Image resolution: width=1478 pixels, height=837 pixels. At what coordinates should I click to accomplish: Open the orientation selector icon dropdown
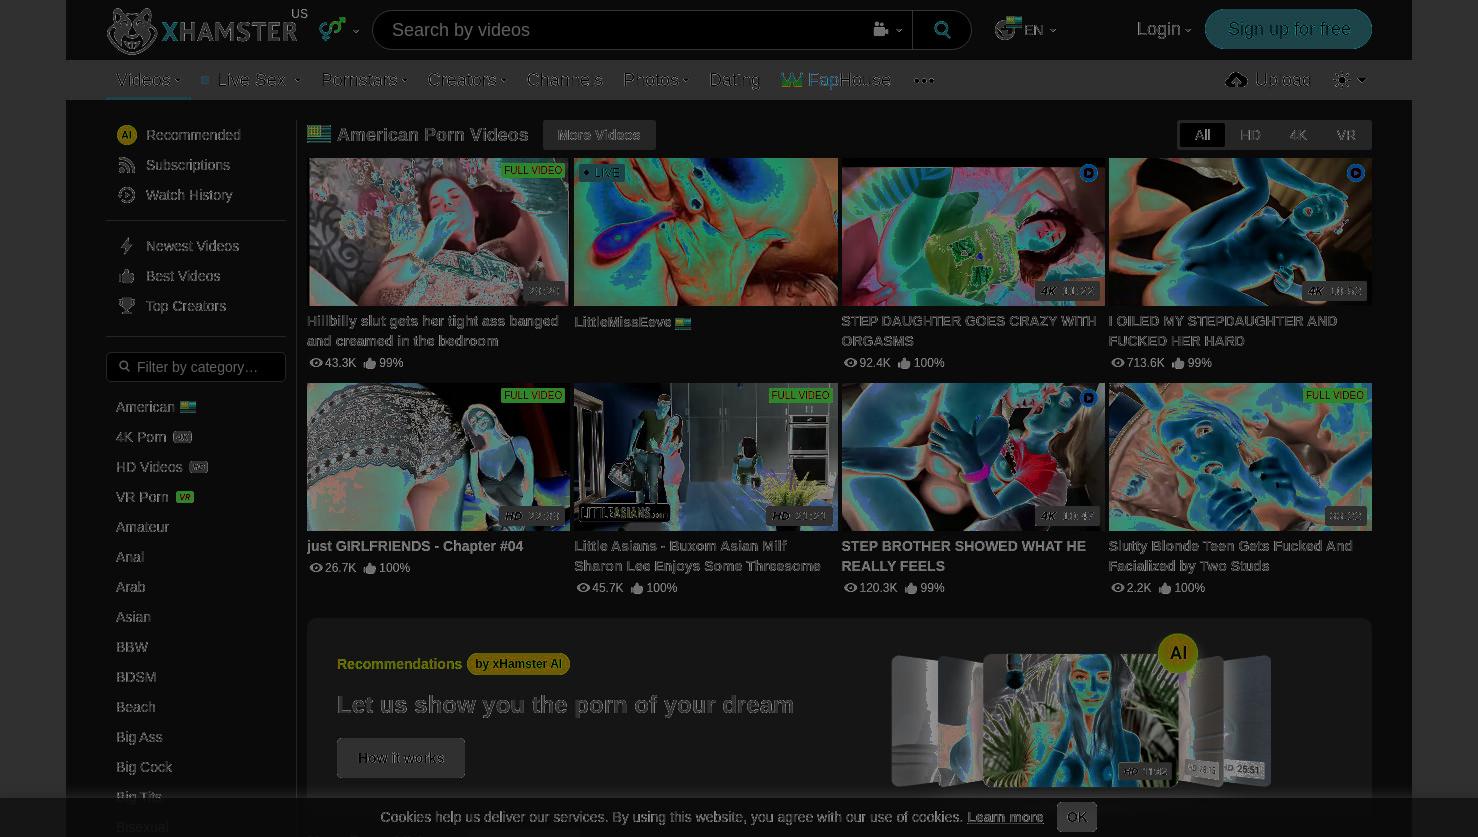click(339, 30)
